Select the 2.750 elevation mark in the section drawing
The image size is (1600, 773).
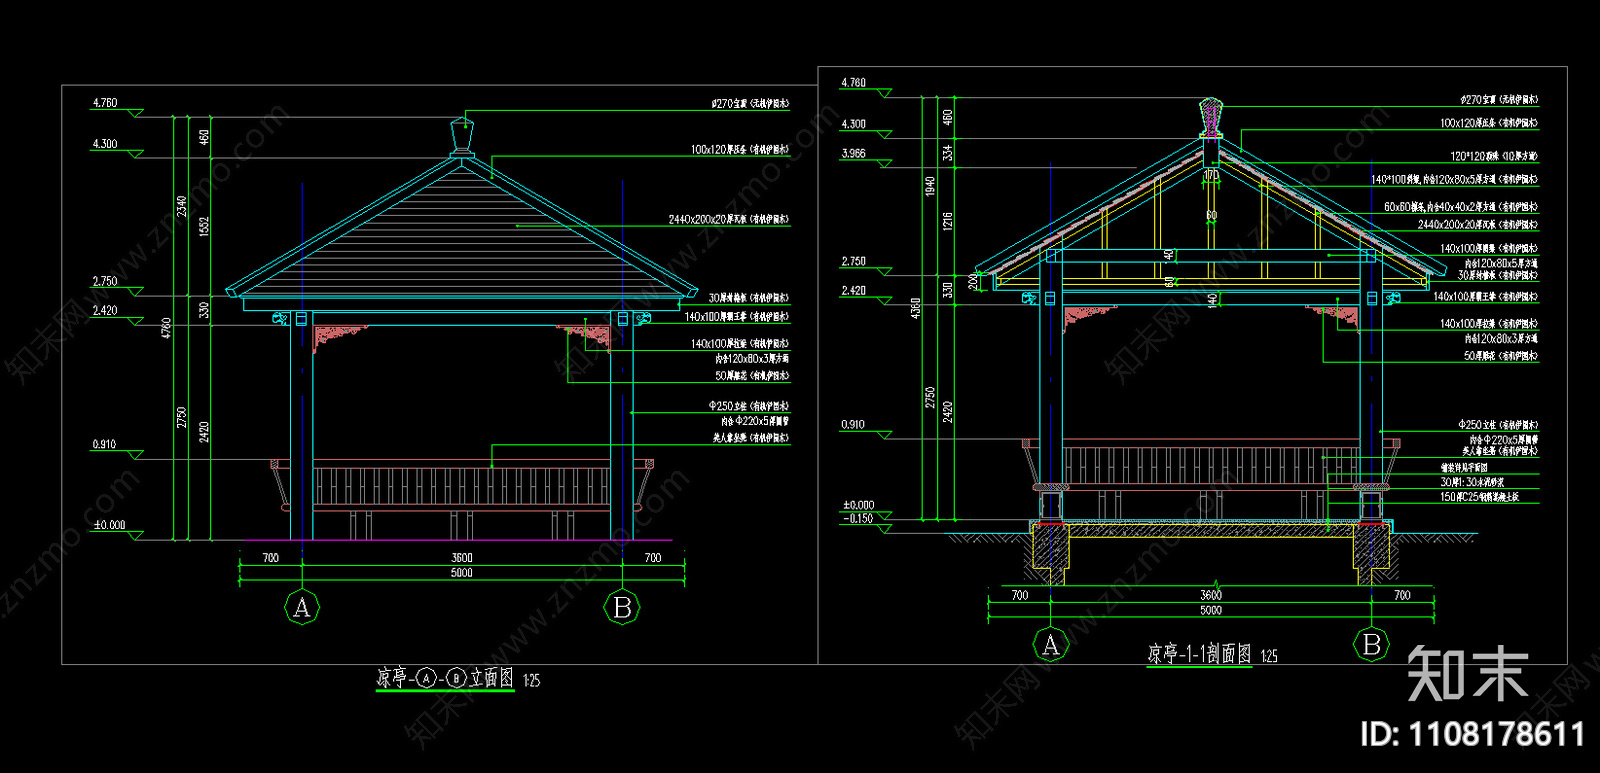pyautogui.click(x=853, y=262)
